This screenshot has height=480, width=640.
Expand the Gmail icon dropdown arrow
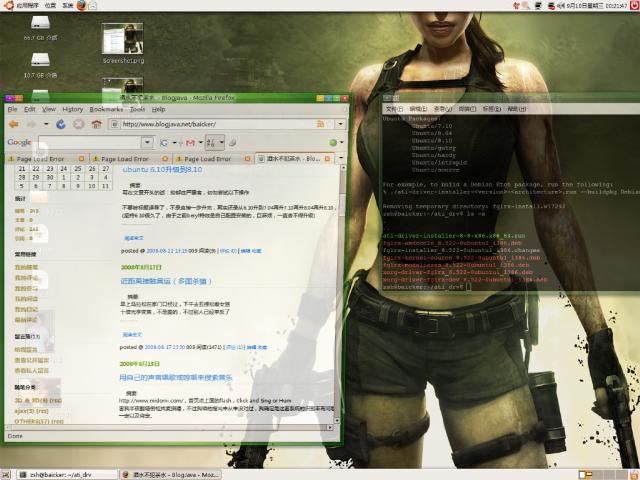(x=200, y=142)
